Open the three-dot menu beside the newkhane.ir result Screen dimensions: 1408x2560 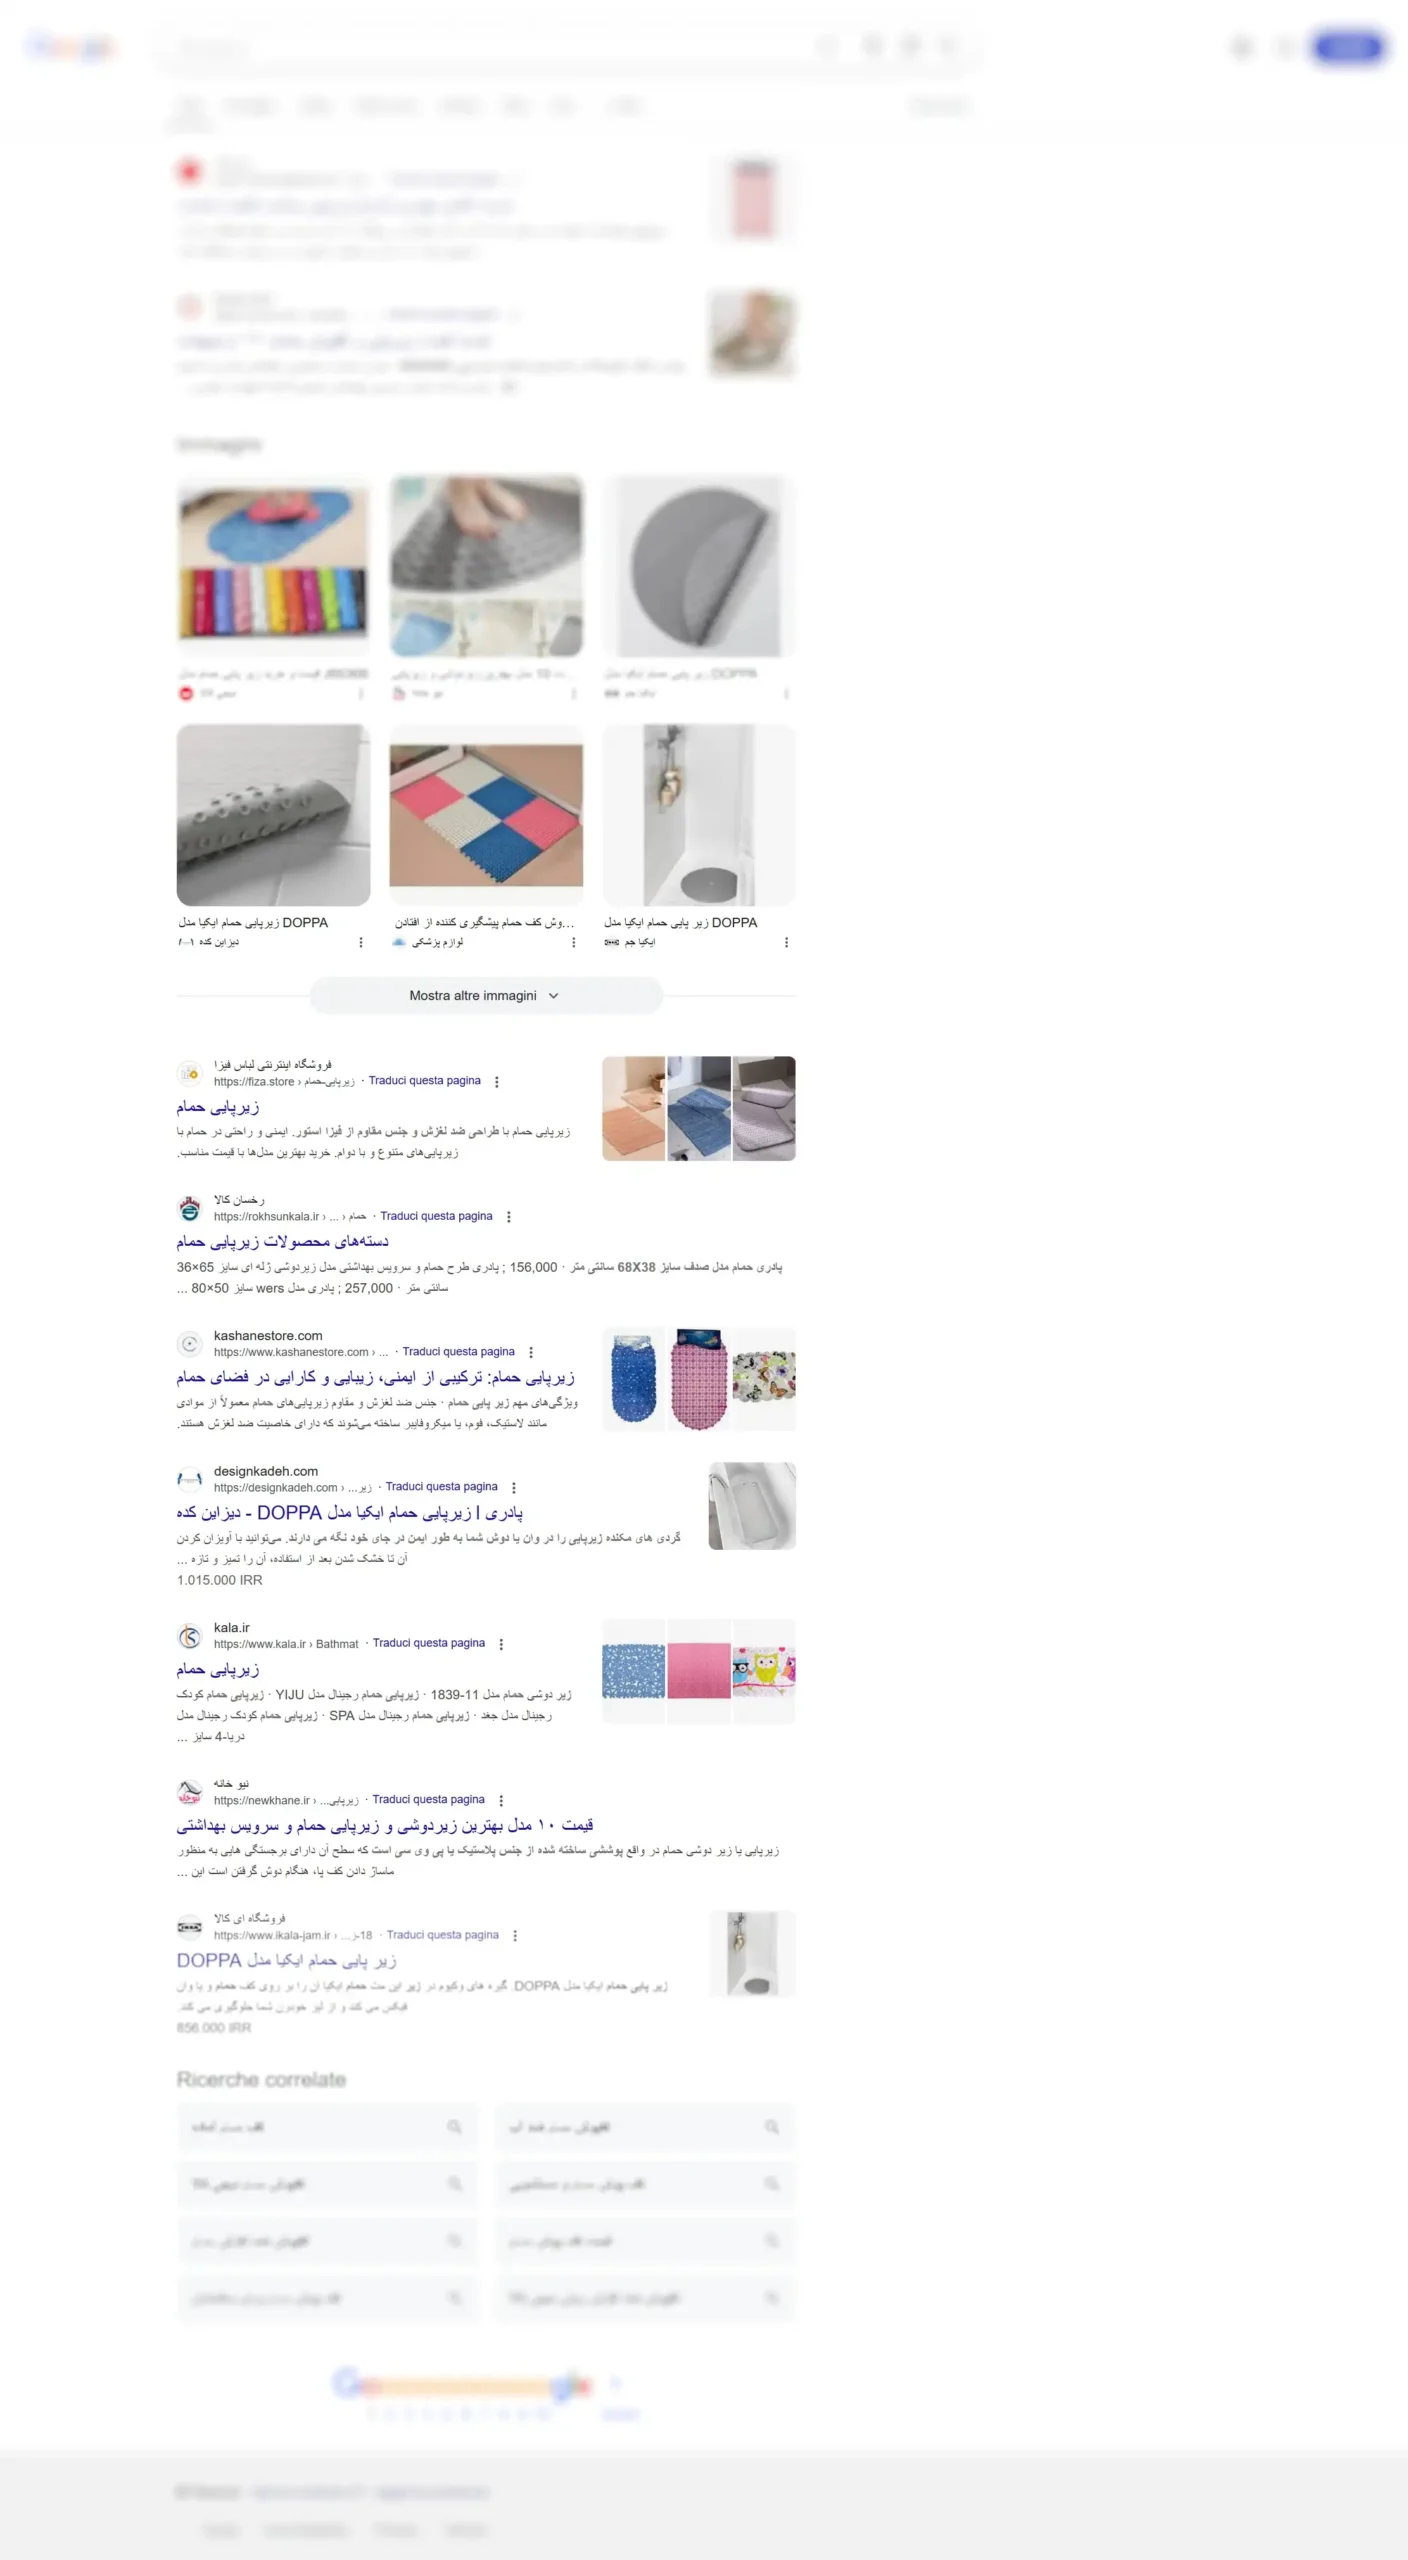coord(501,1800)
